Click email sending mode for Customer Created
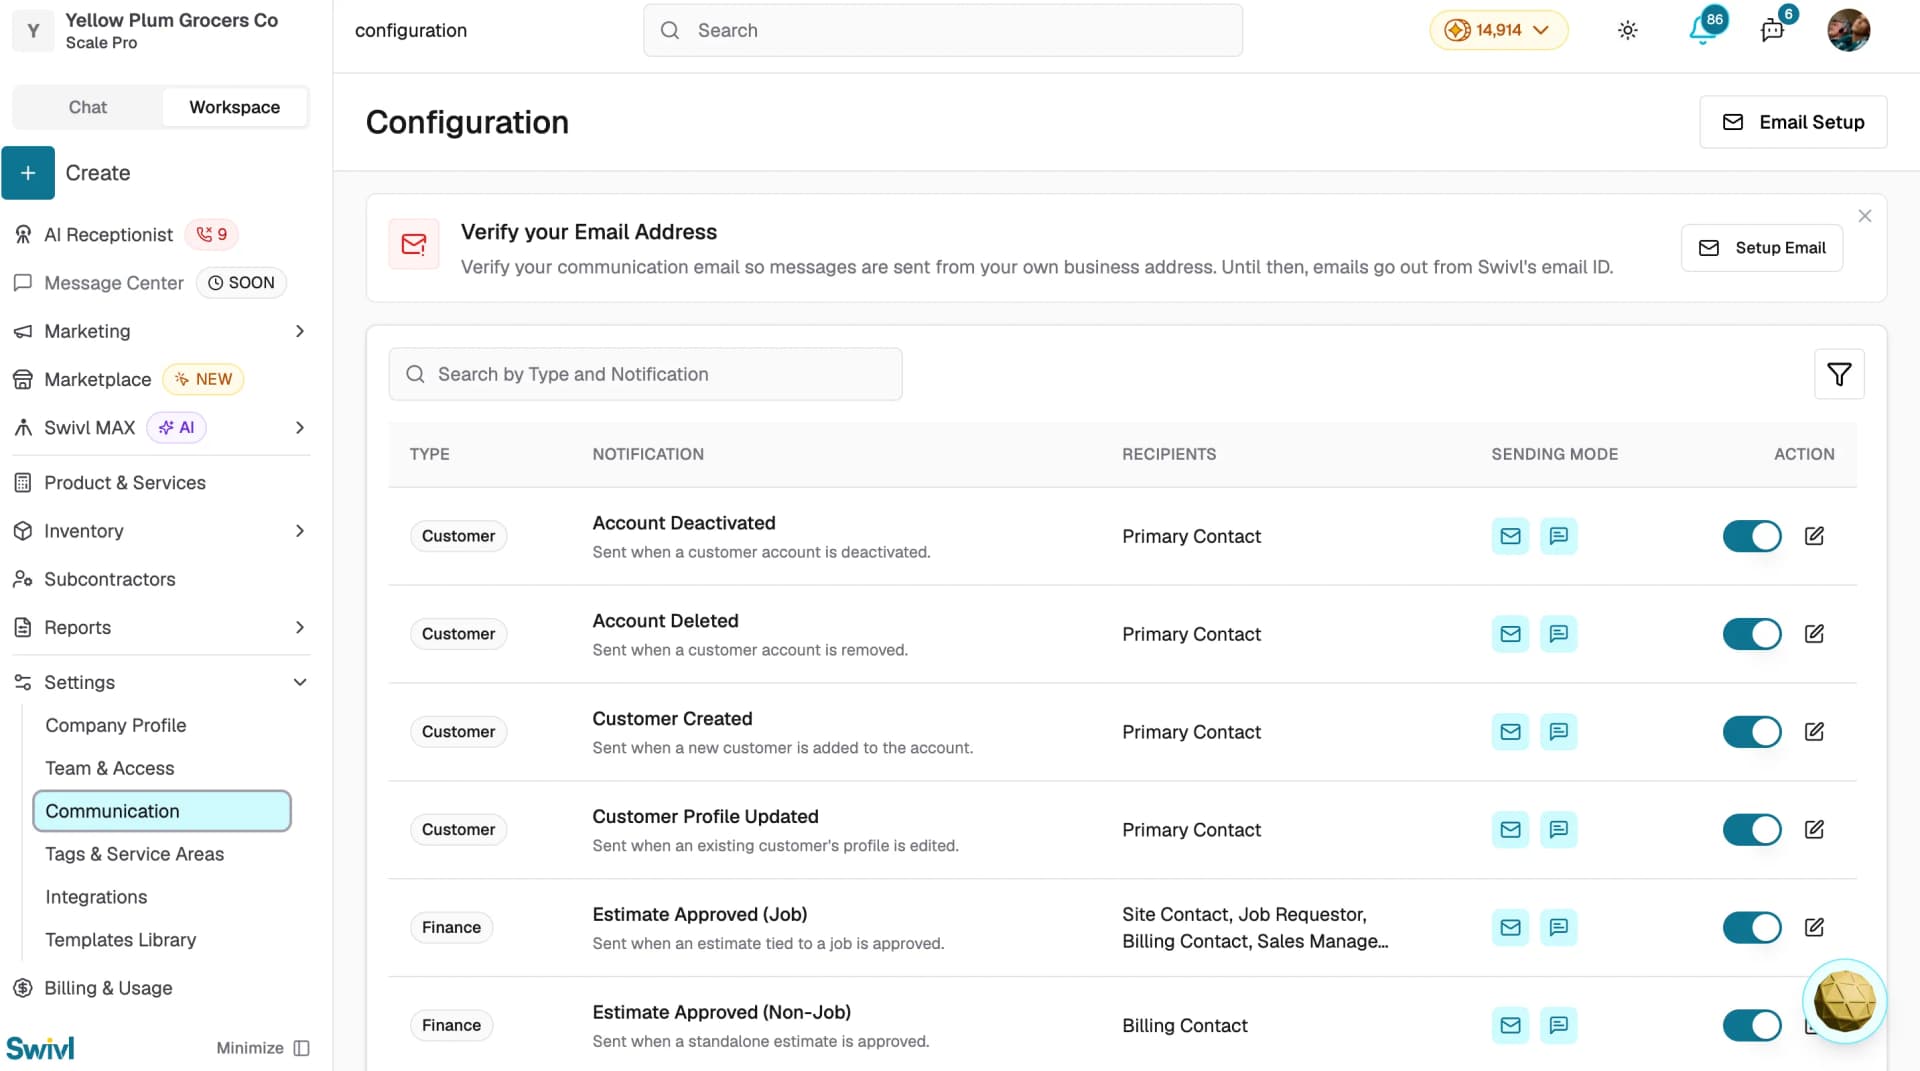1920x1071 pixels. (1510, 732)
